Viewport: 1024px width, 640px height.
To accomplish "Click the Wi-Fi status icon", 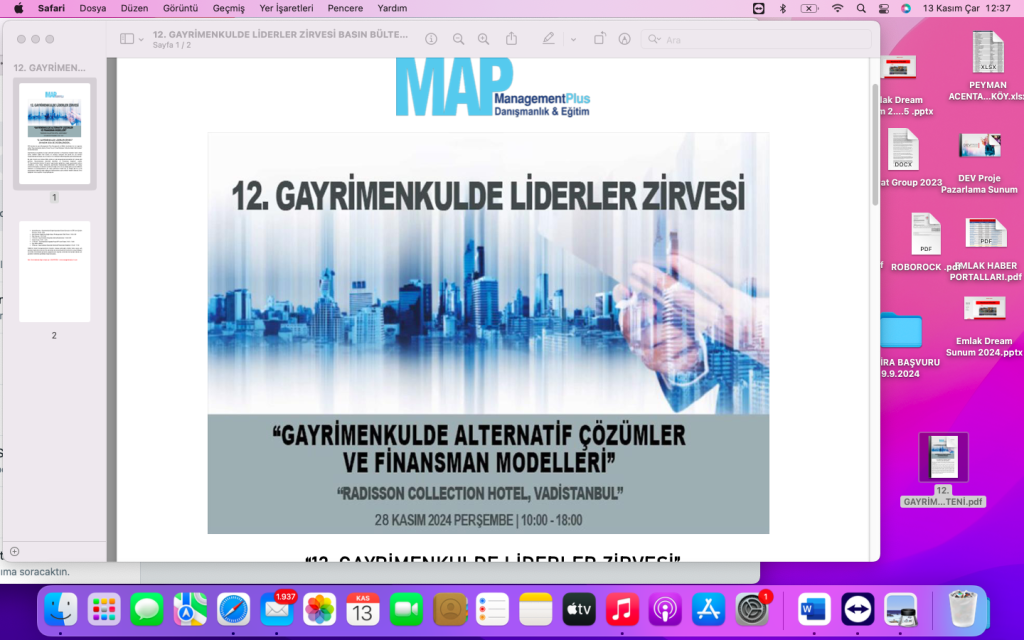I will (x=837, y=8).
